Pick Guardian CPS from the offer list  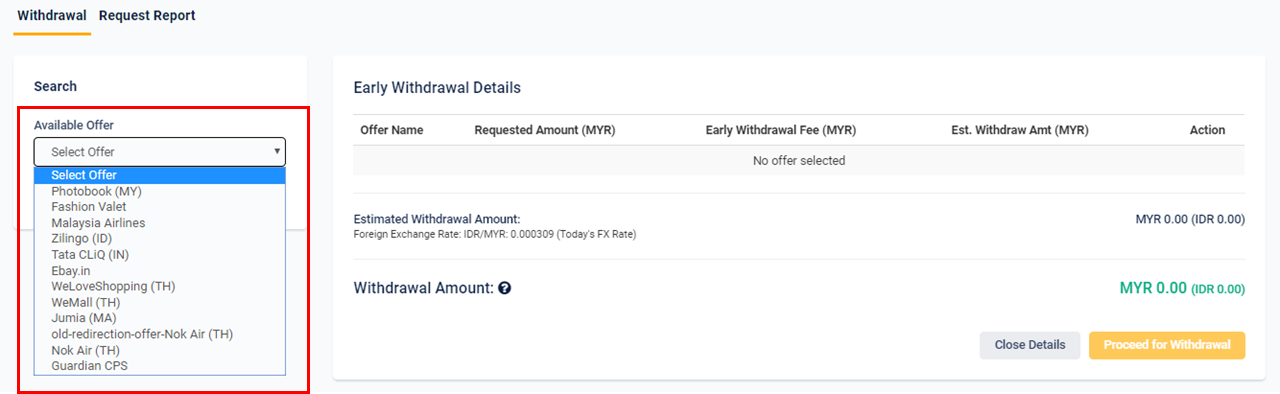click(x=160, y=366)
